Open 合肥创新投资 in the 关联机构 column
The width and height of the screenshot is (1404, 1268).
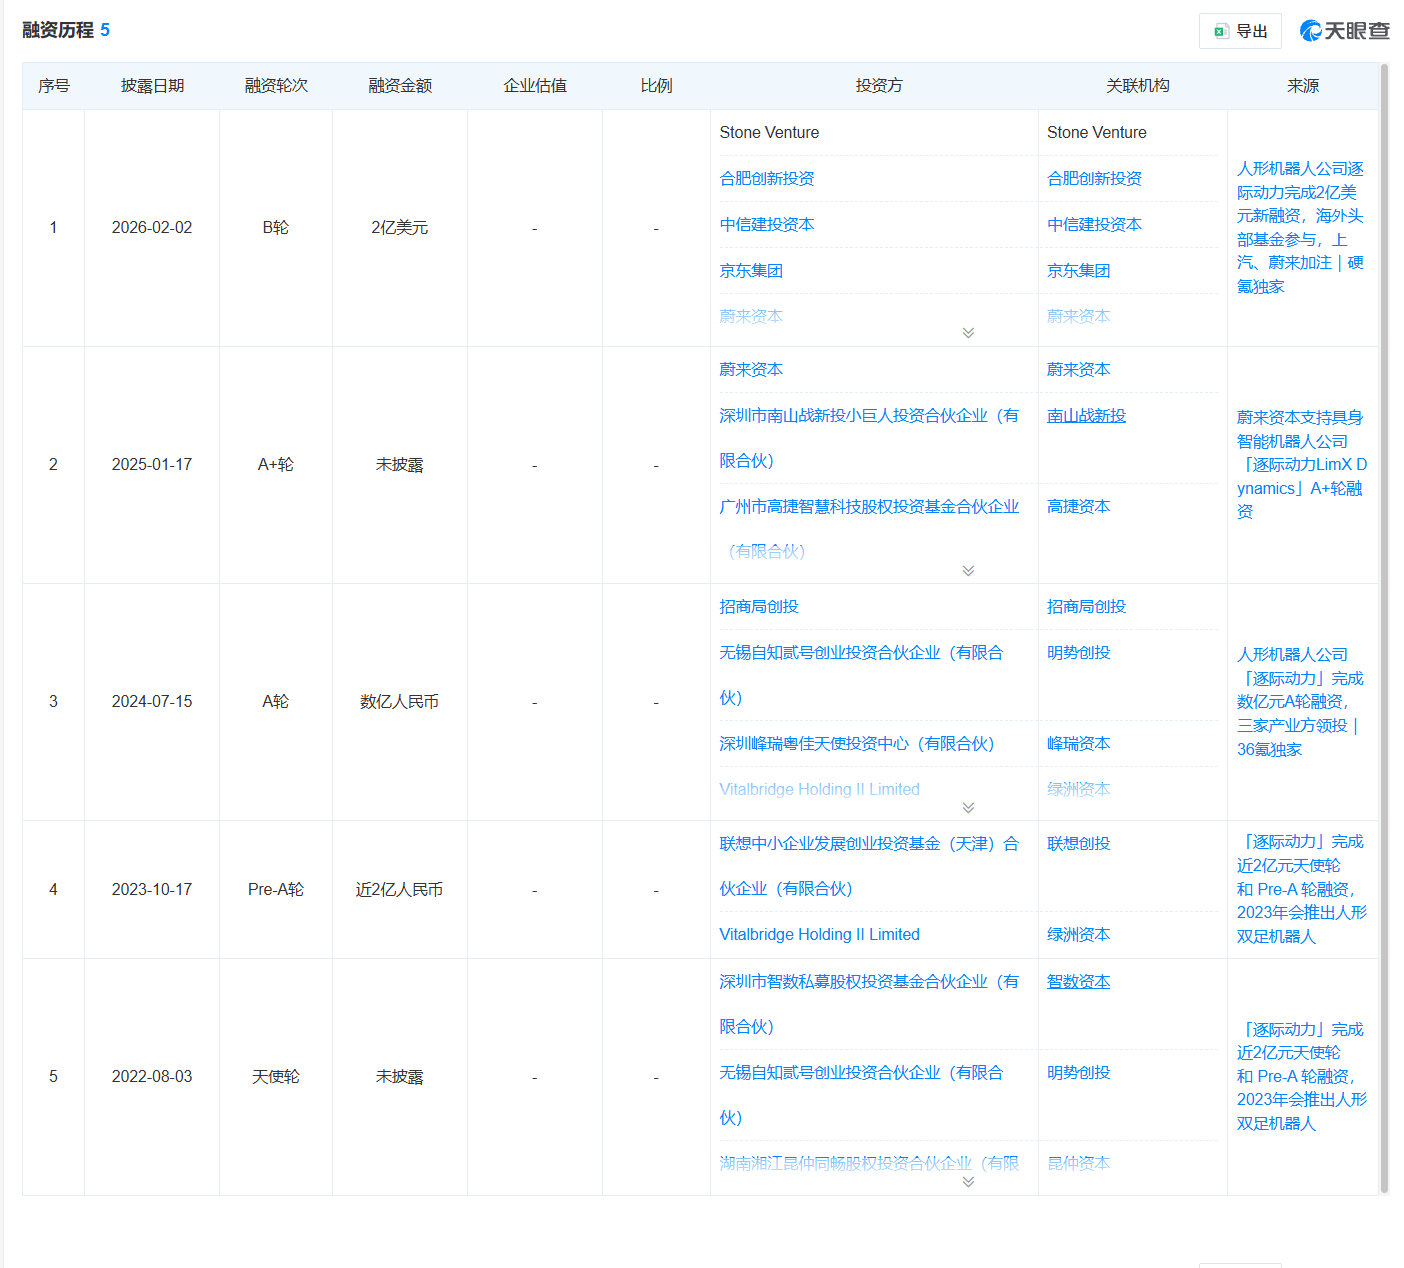1094,178
